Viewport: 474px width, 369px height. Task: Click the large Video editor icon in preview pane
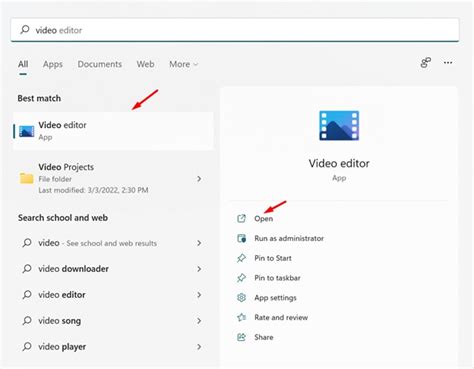point(339,126)
